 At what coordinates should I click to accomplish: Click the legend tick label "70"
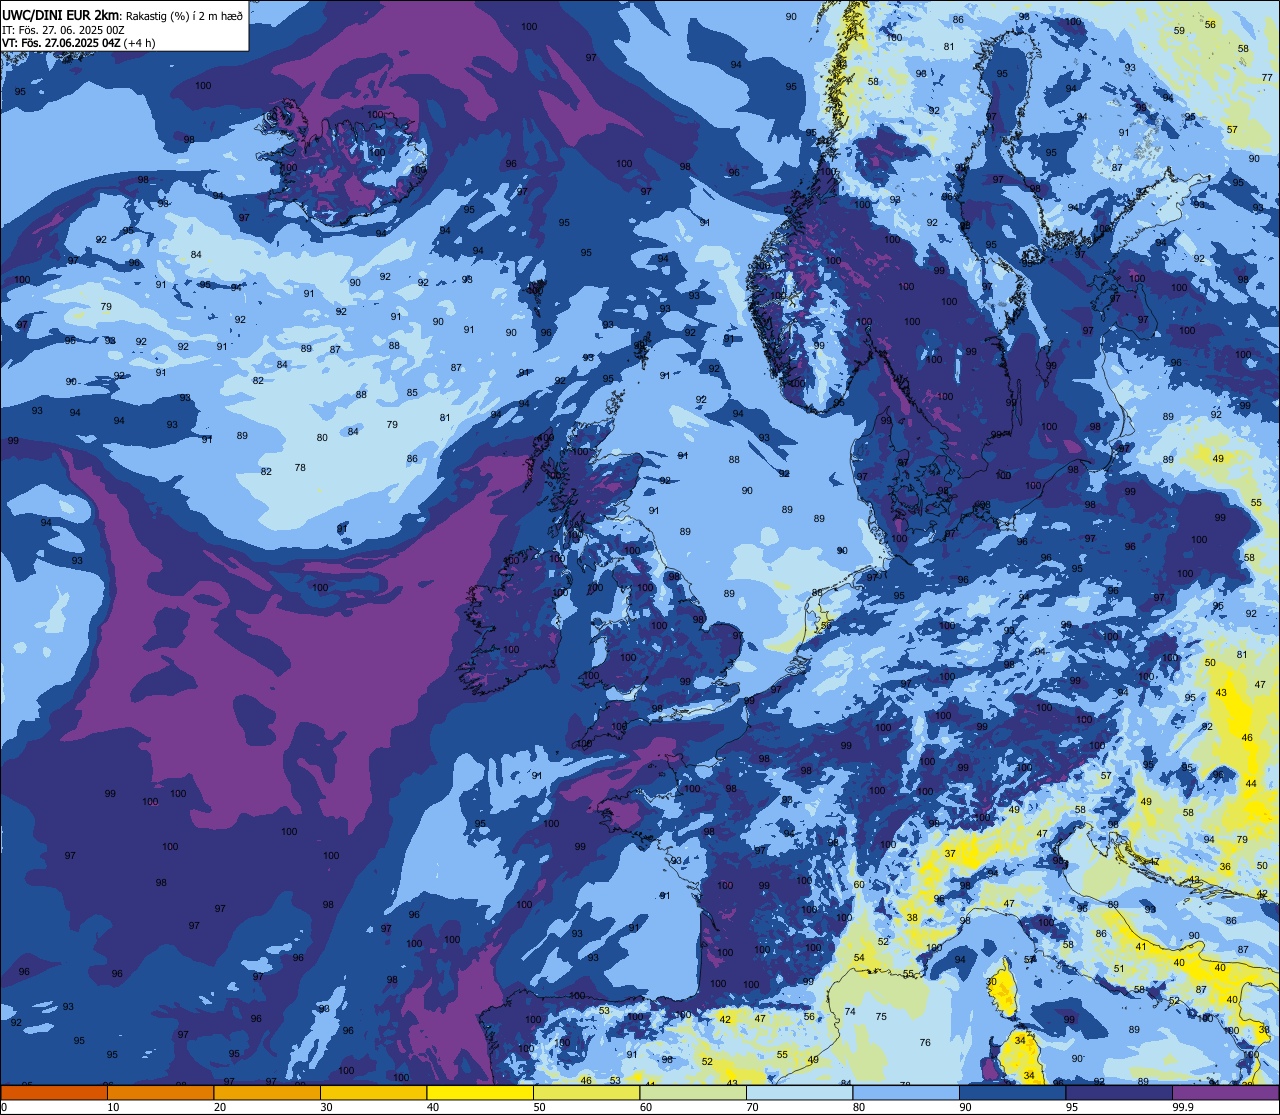752,1107
